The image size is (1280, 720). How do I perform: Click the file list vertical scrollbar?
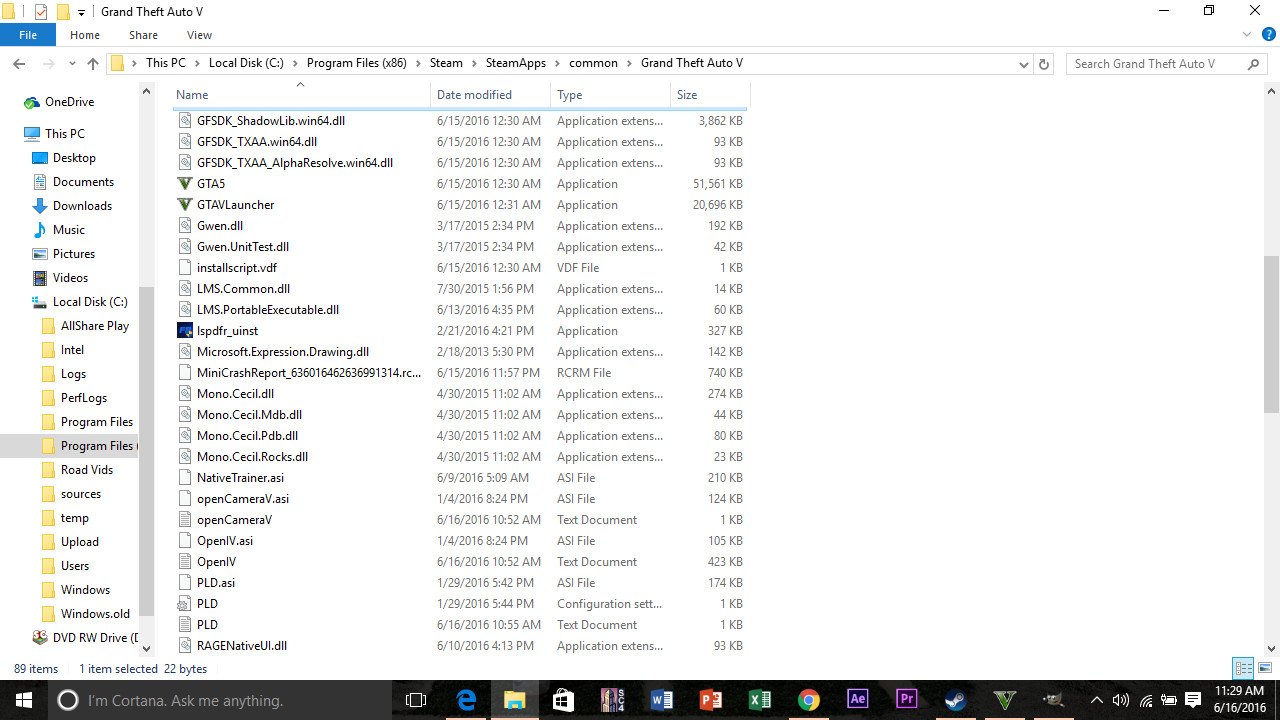(x=1271, y=335)
